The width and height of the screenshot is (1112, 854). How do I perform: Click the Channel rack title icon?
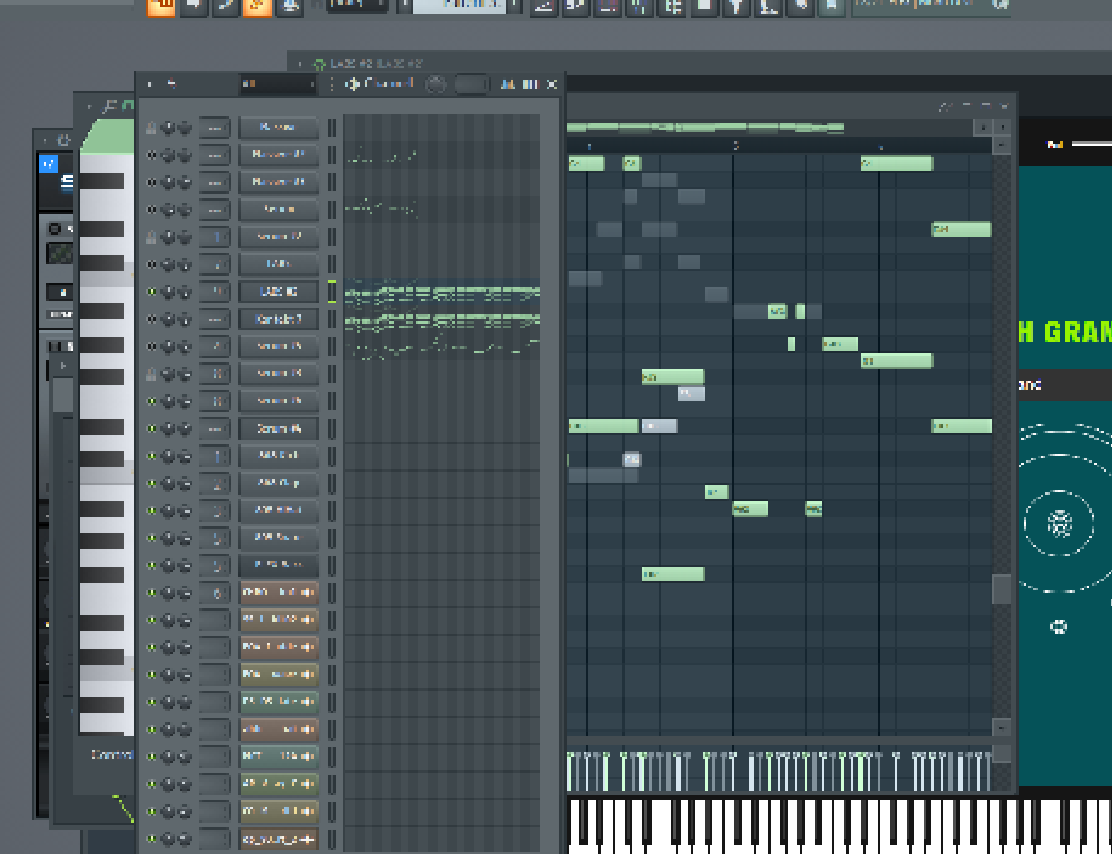tap(352, 84)
